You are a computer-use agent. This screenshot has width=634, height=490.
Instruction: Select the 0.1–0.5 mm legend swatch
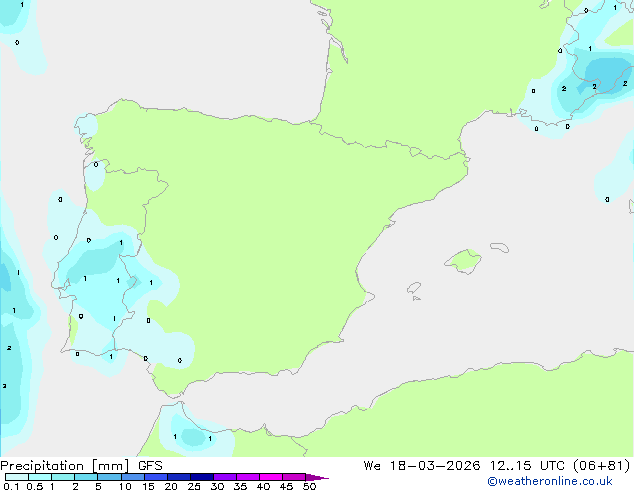click(17, 477)
